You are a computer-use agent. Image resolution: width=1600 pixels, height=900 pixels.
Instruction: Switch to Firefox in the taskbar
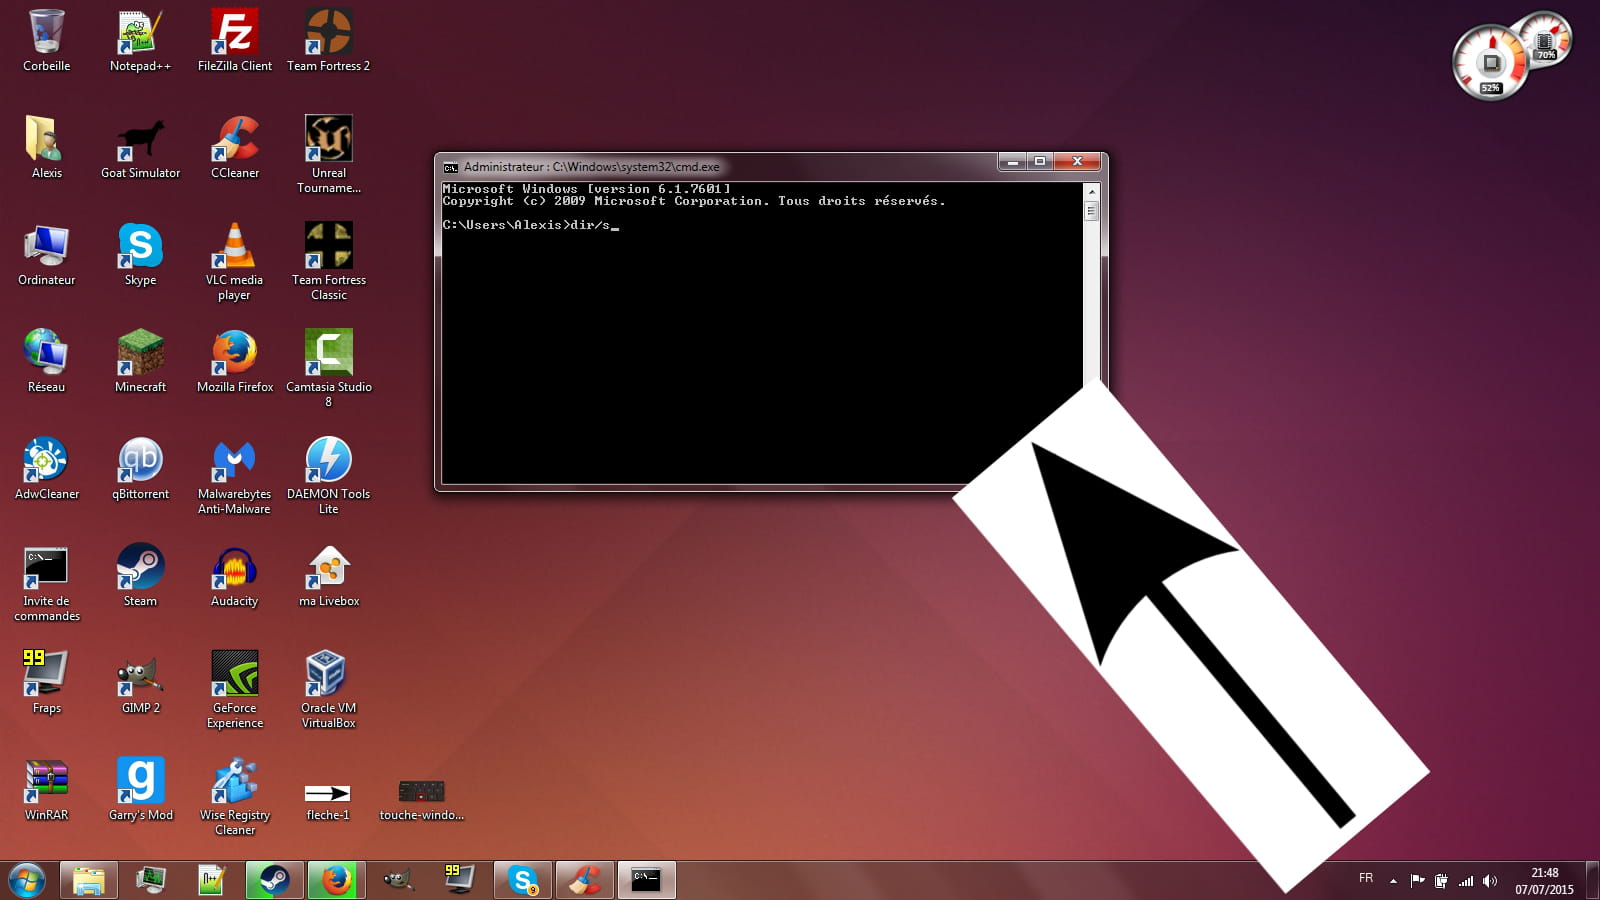[x=336, y=880]
